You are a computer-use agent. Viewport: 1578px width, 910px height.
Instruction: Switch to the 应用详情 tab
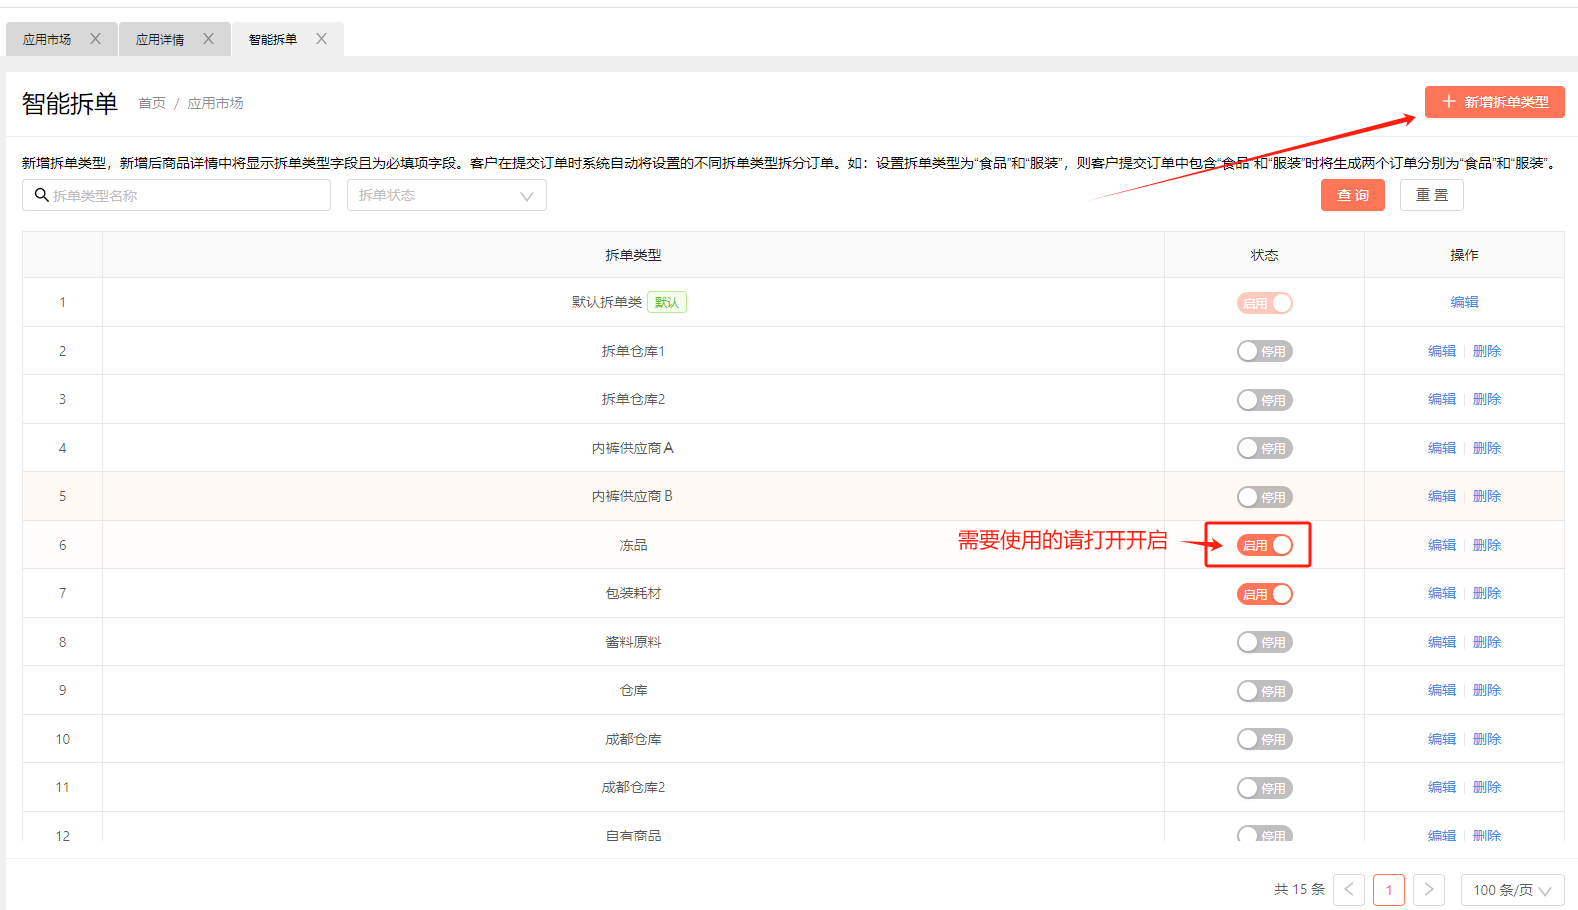tap(160, 39)
